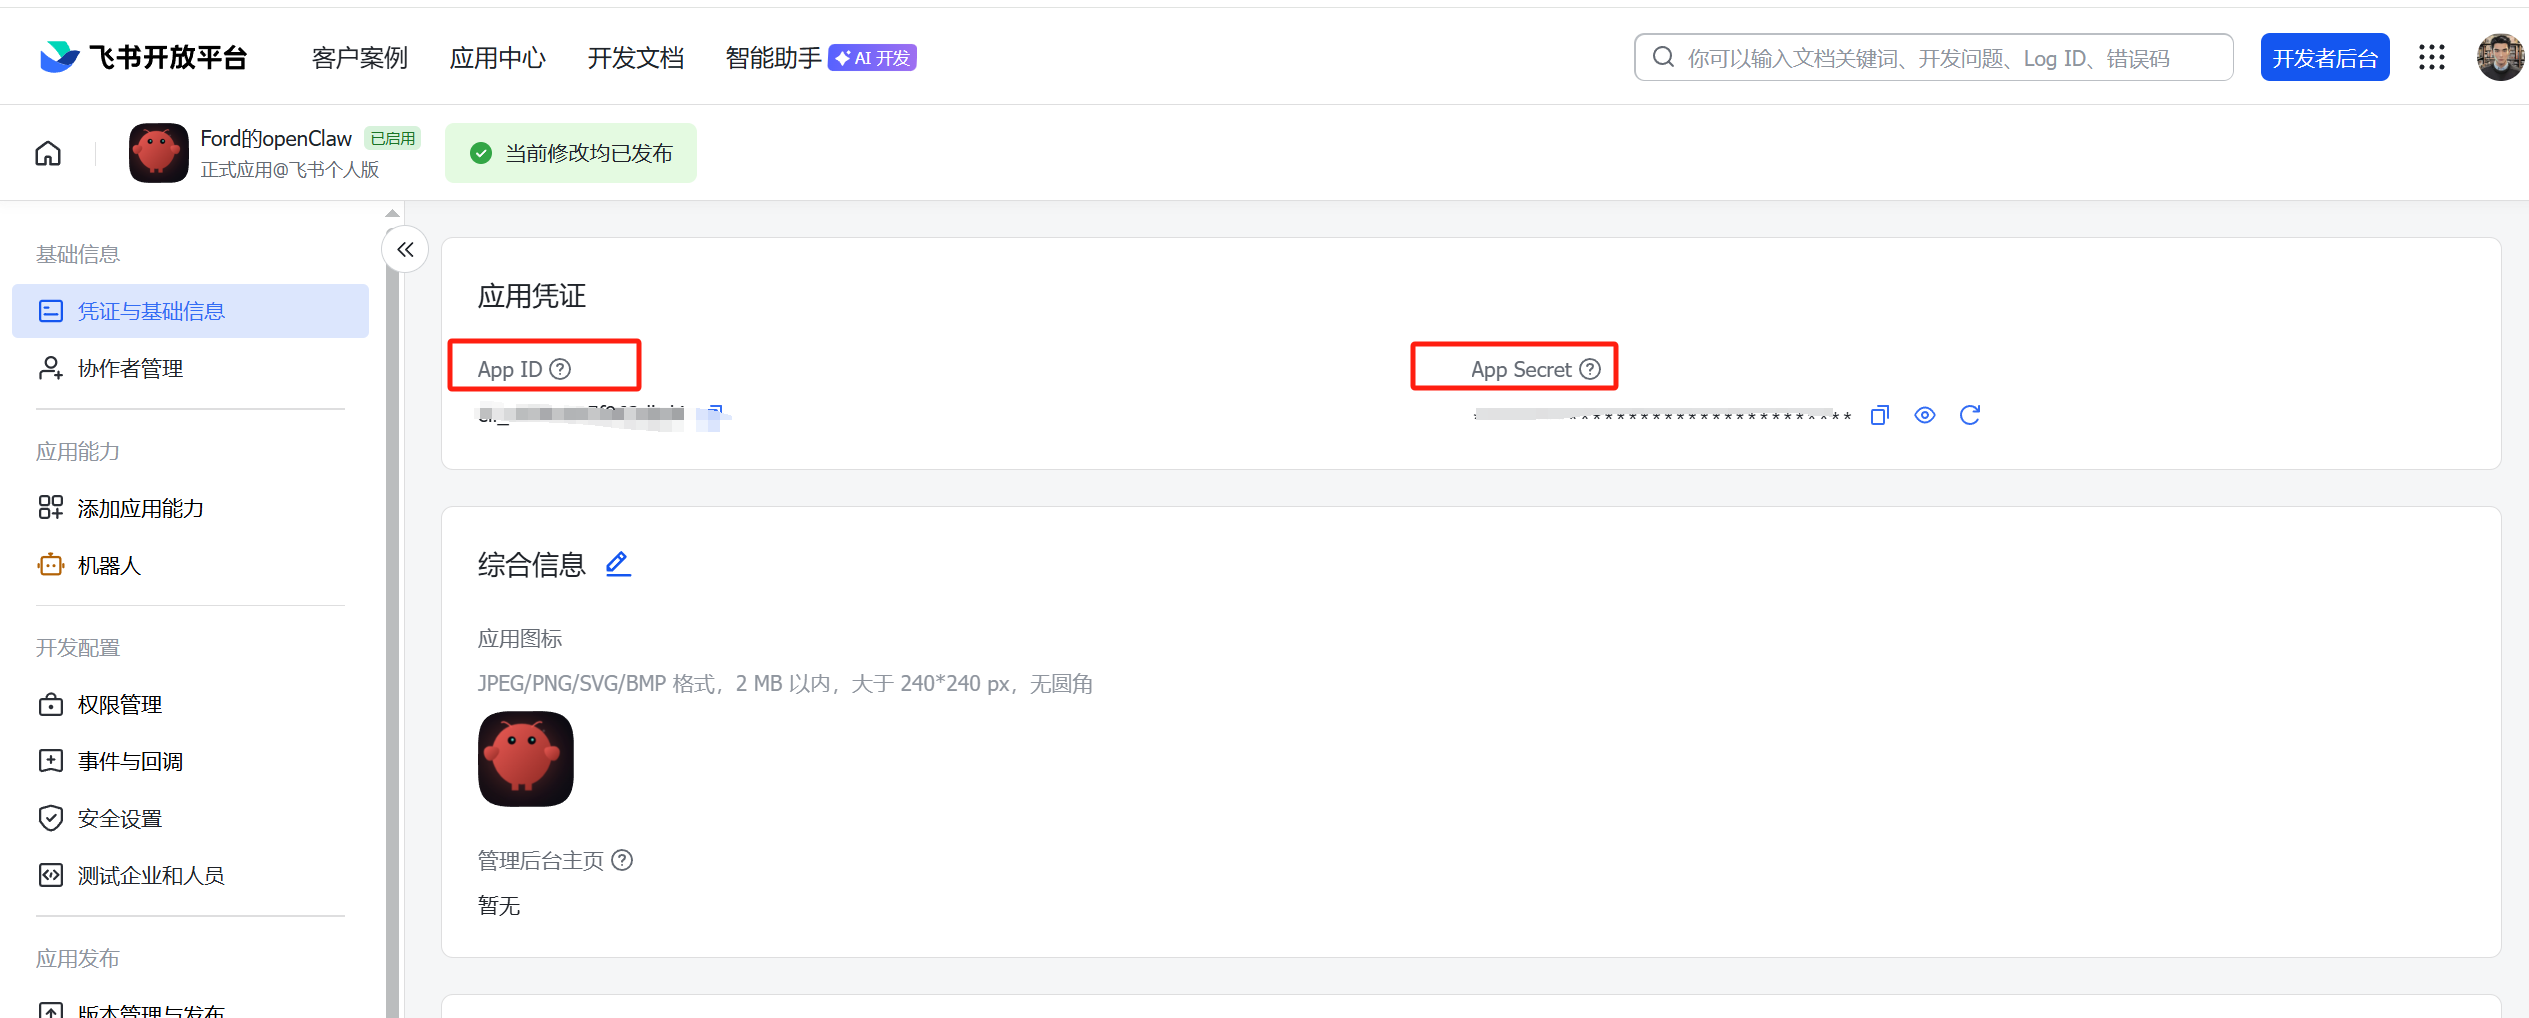Viewport: 2529px width, 1018px height.
Task: Click the AI 开发 badge
Action: (872, 58)
